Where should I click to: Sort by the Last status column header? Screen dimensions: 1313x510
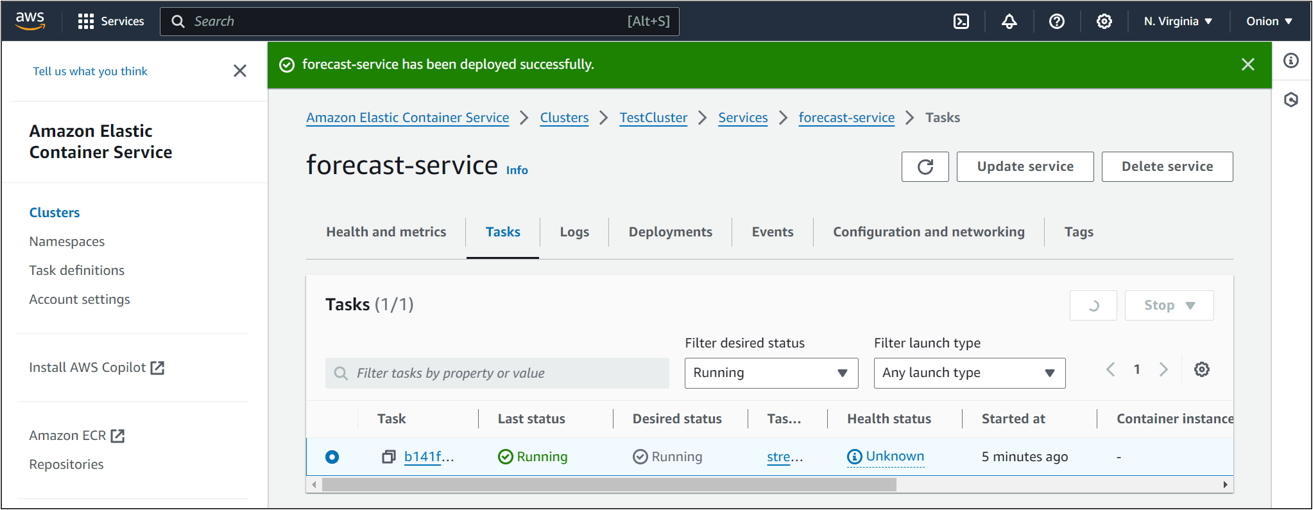tap(531, 419)
